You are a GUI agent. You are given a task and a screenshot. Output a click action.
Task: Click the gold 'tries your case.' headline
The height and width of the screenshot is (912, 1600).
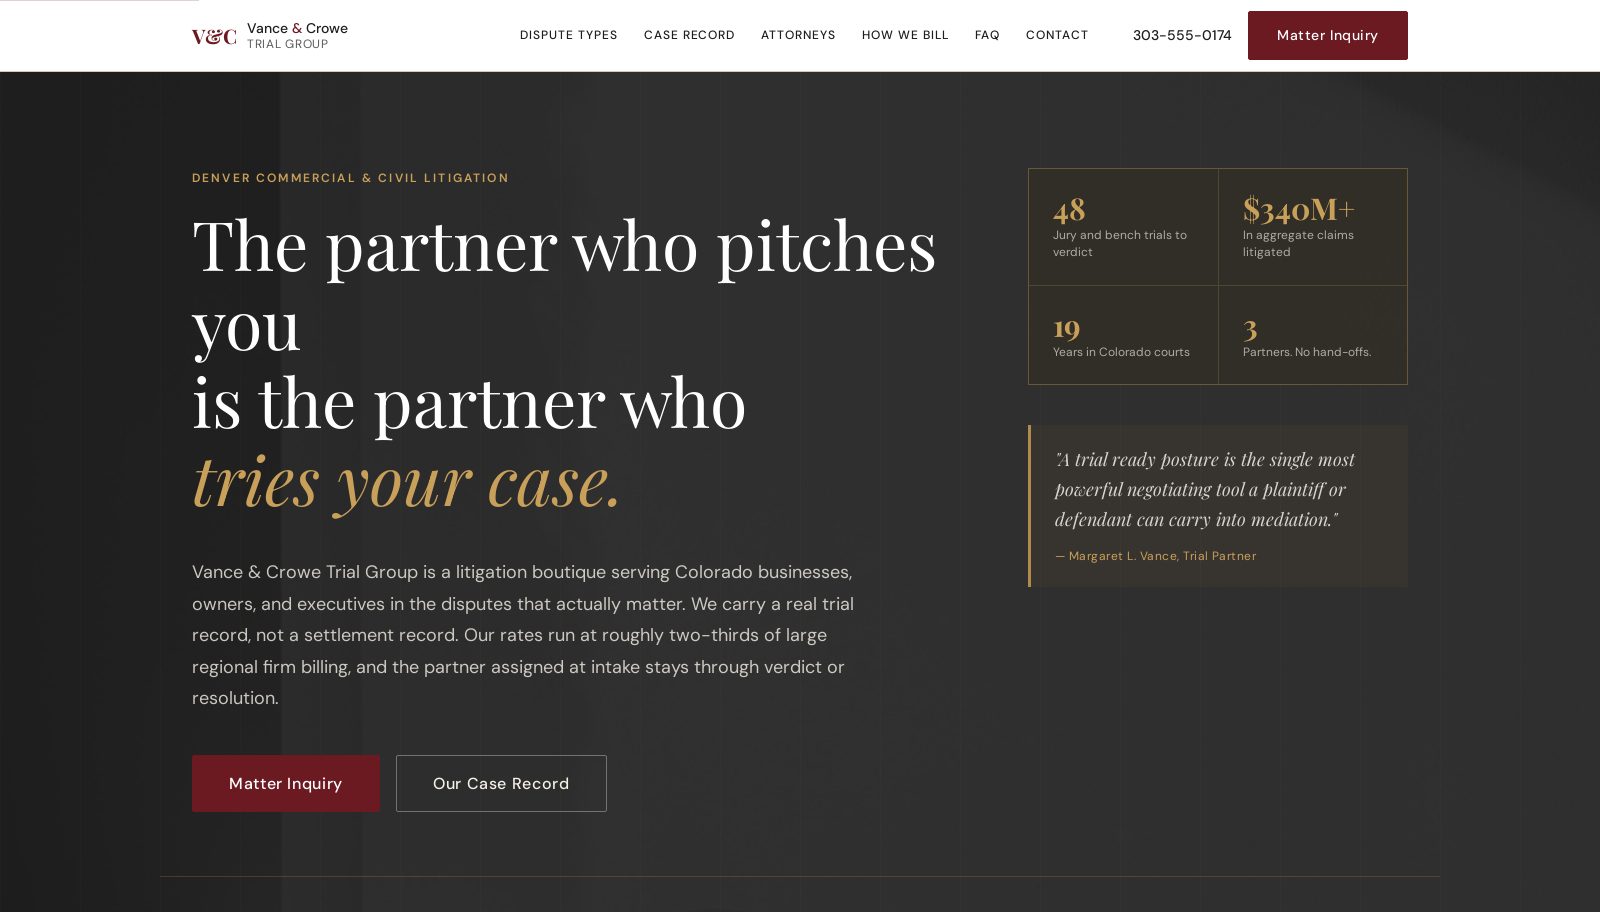pyautogui.click(x=407, y=482)
